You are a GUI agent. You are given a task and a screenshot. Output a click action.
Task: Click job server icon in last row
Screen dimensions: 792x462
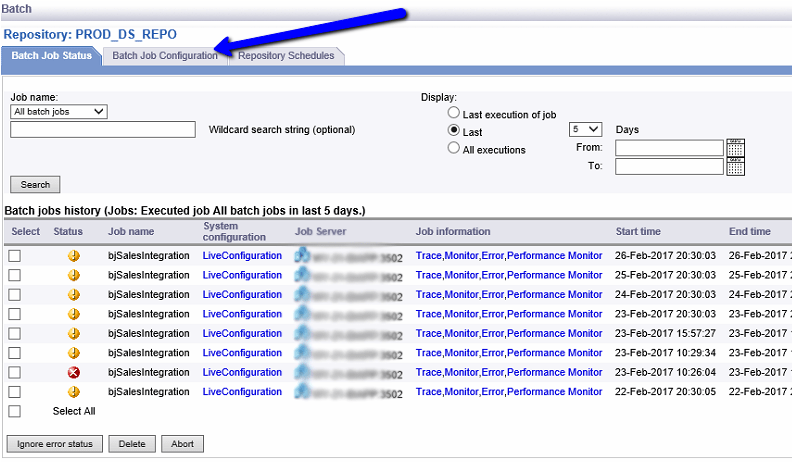coord(302,392)
